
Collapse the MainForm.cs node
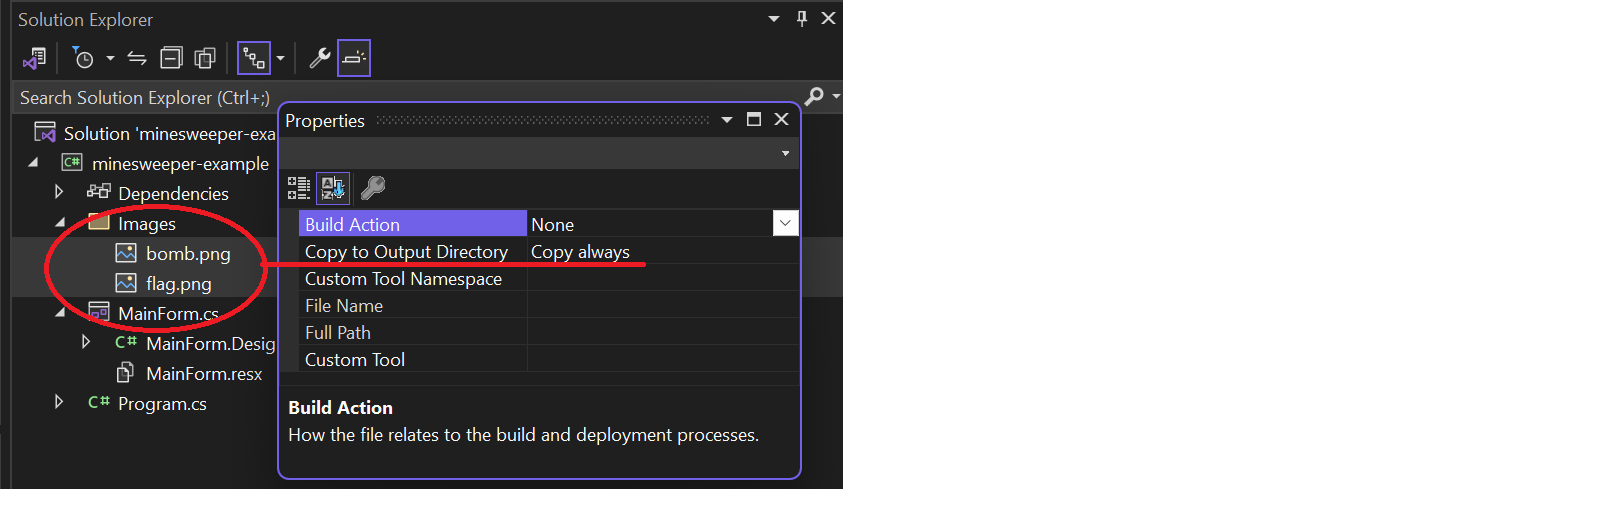coord(60,312)
